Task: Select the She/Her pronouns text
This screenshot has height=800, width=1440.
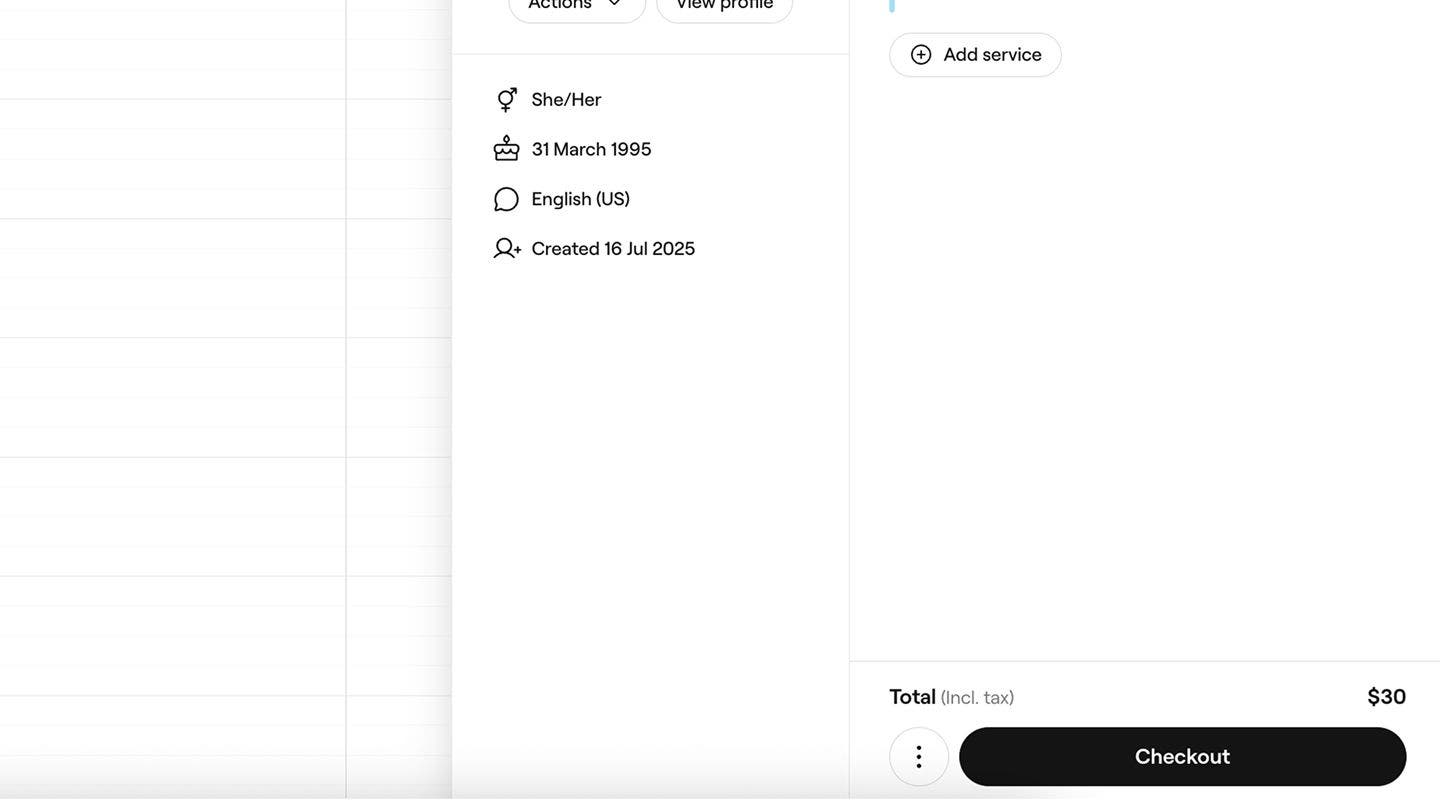Action: (x=566, y=99)
